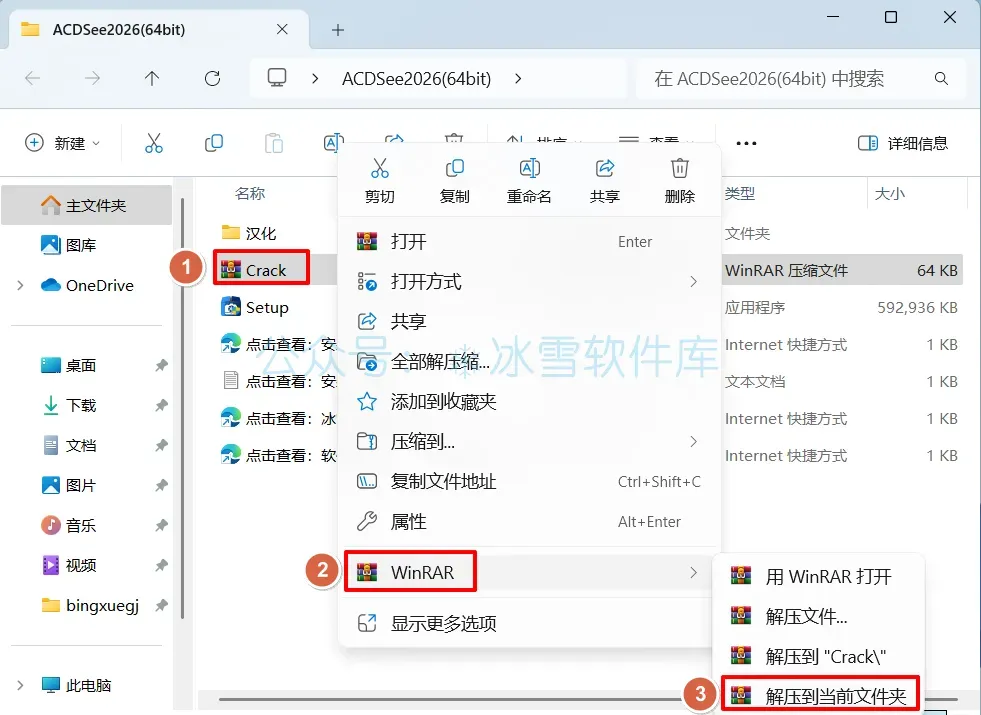Open the WinRAR submenu entry
The image size is (981, 715).
coord(529,572)
